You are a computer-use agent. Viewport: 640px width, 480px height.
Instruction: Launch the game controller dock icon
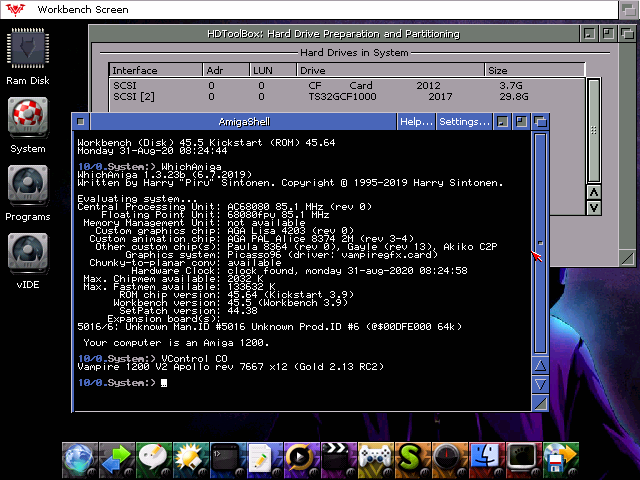tap(376, 460)
